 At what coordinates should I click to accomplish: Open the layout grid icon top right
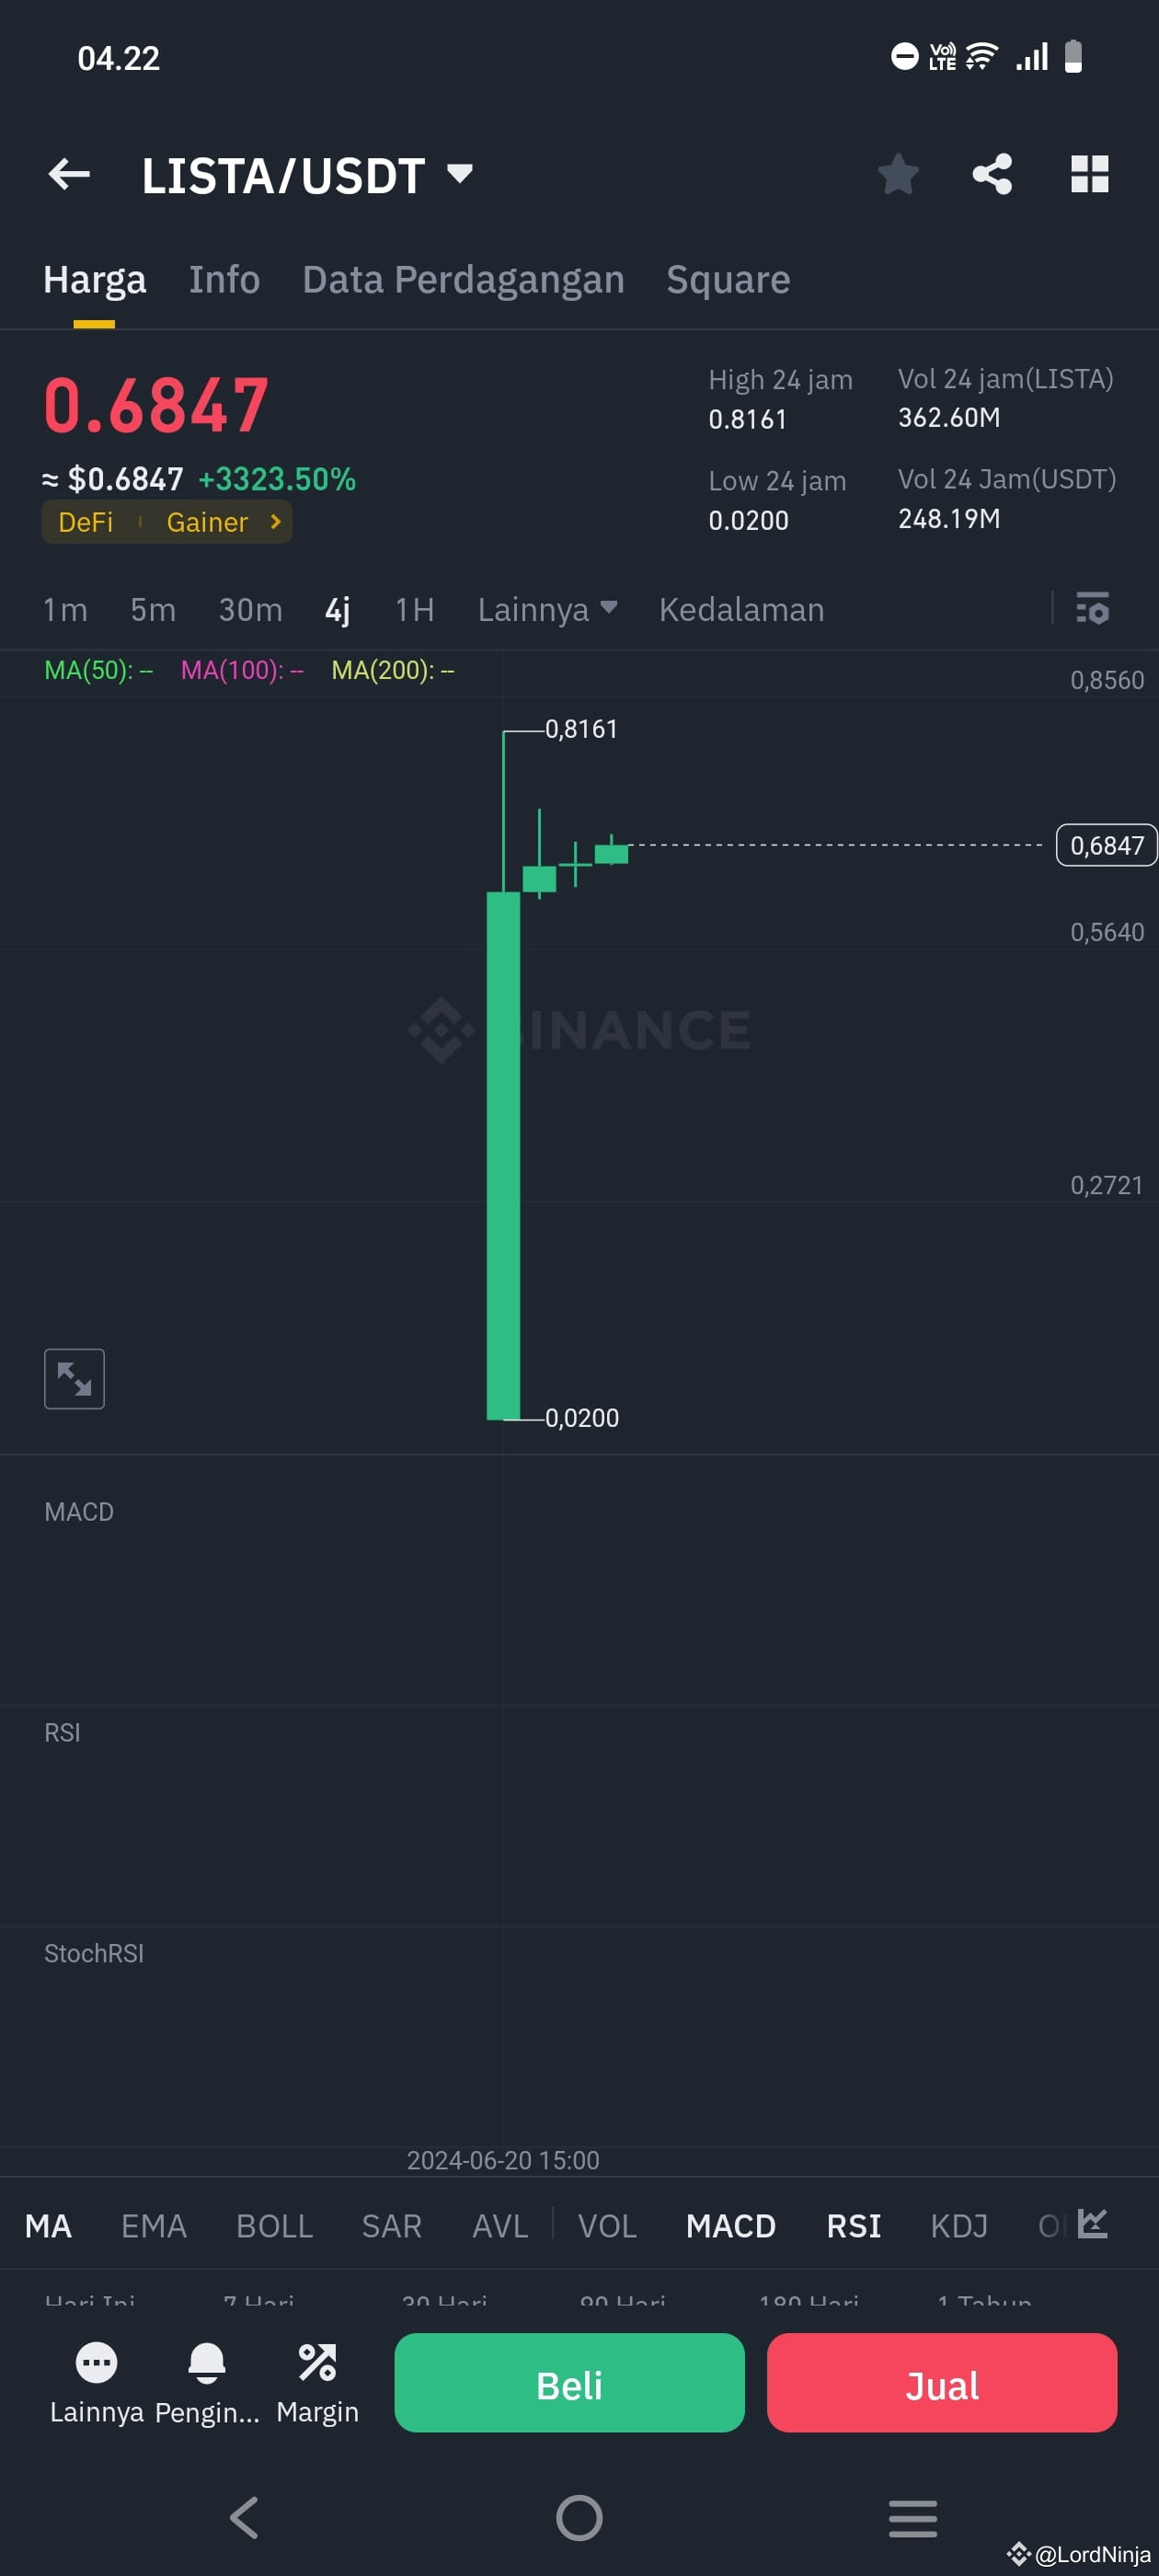[1089, 174]
